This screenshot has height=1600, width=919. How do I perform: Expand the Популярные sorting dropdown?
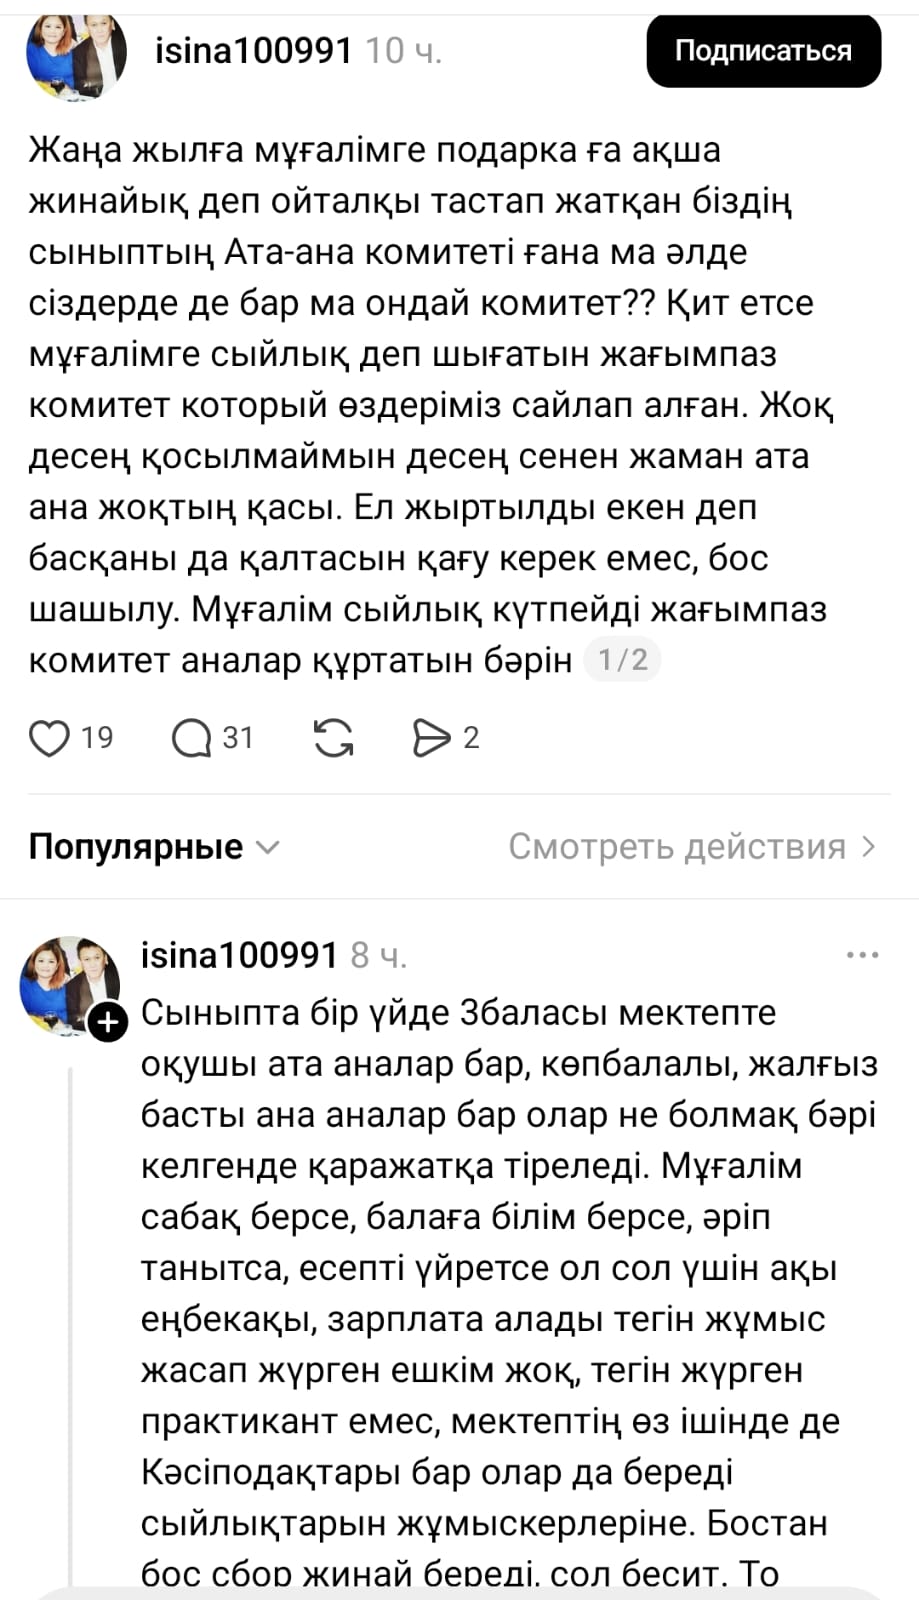tap(136, 847)
